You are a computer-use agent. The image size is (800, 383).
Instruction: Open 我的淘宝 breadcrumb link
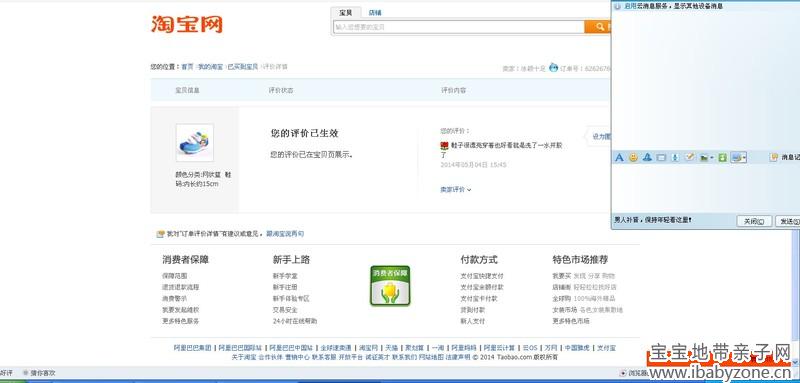[210, 67]
